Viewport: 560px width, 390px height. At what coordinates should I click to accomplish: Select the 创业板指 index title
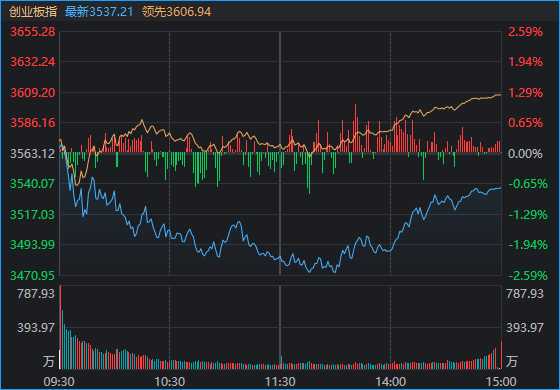coord(33,12)
